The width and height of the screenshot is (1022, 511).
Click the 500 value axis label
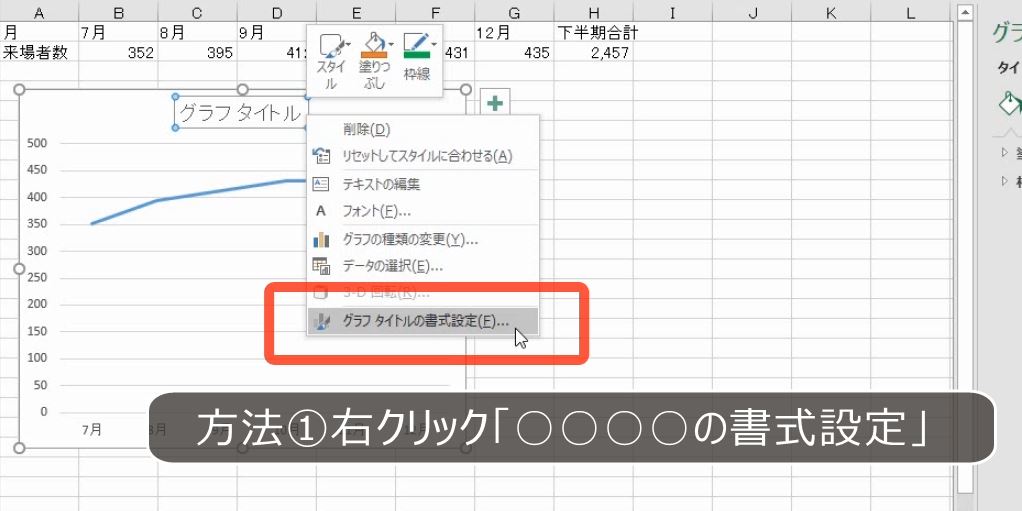pyautogui.click(x=38, y=143)
